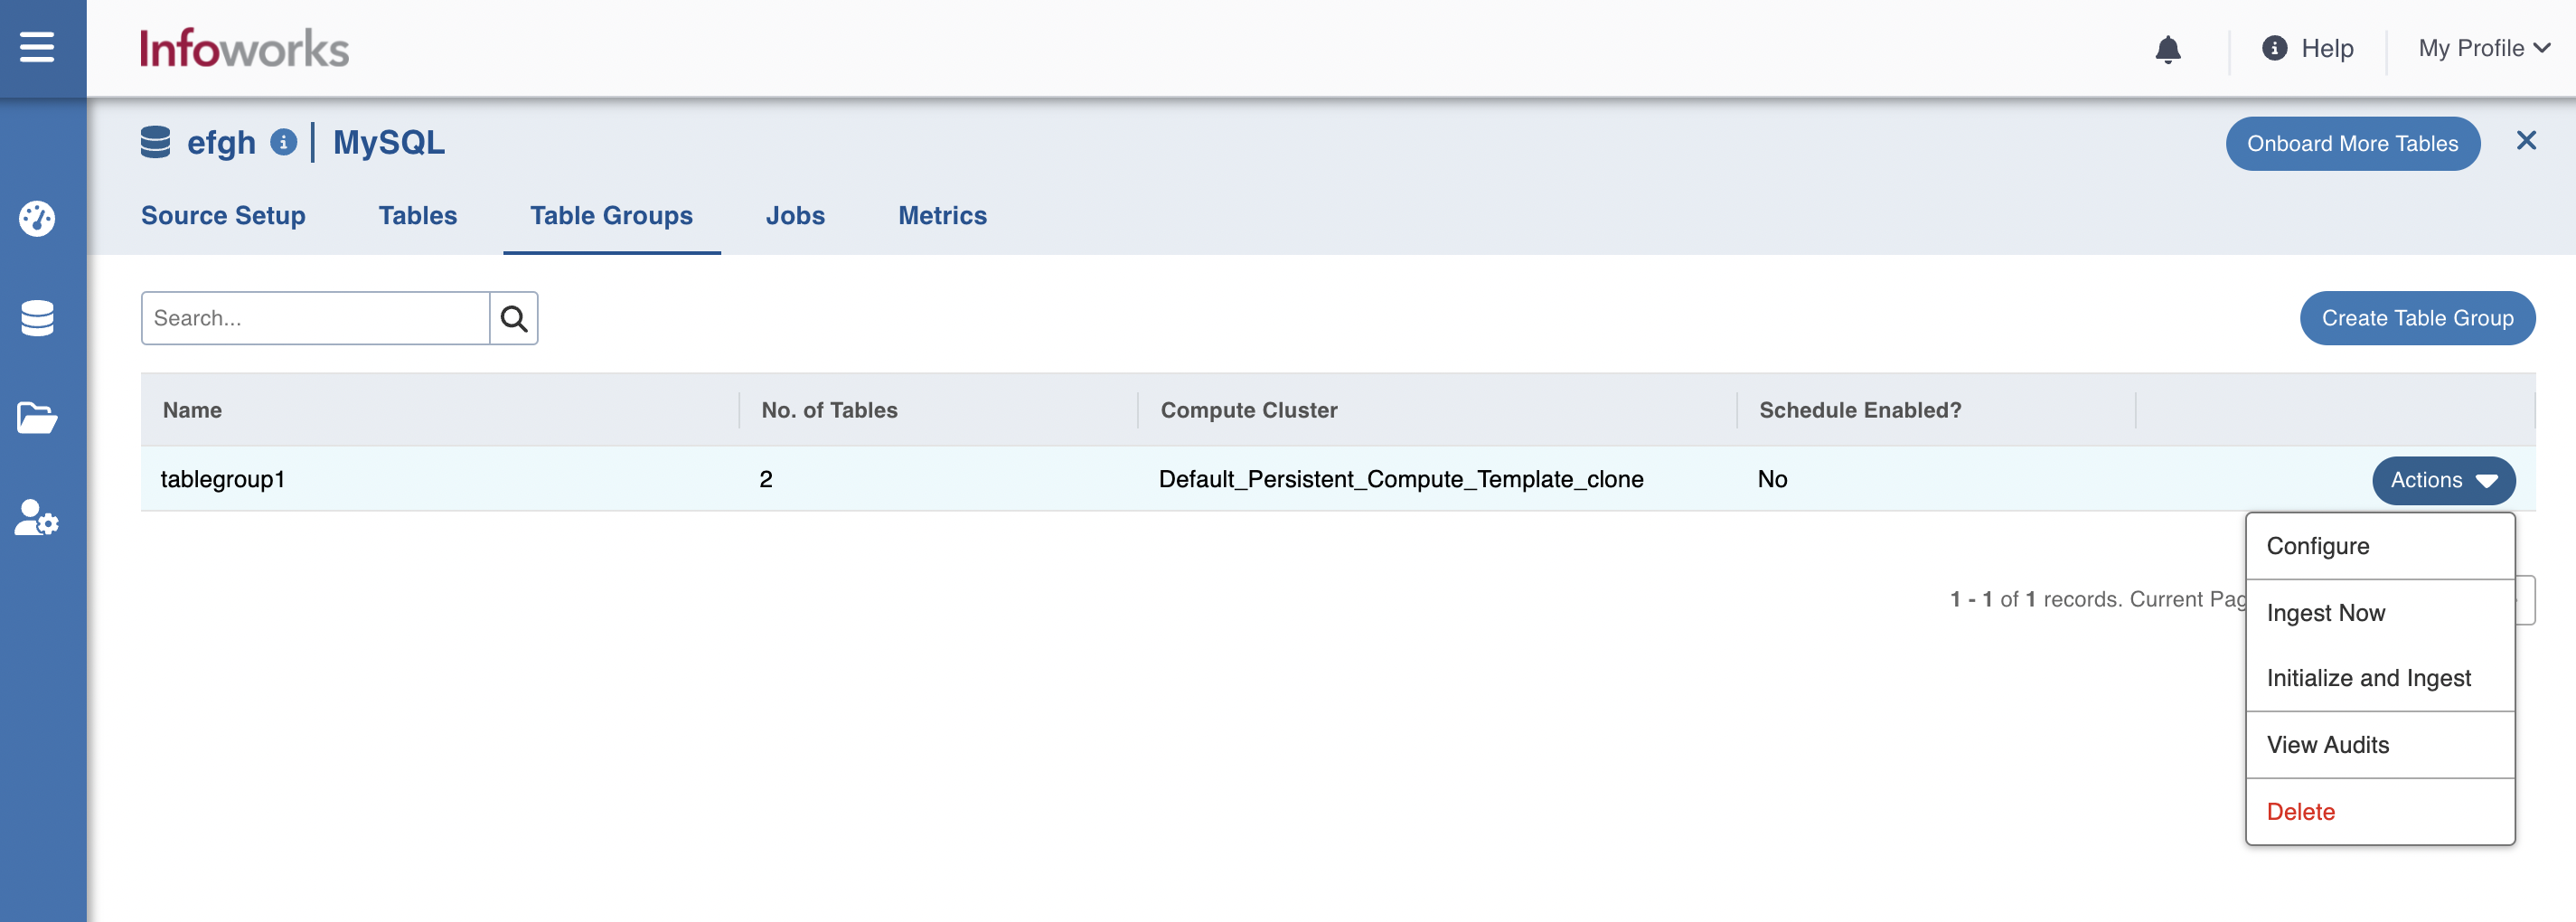Expand the My Profile dropdown
Viewport: 2576px width, 922px height.
coord(2484,48)
